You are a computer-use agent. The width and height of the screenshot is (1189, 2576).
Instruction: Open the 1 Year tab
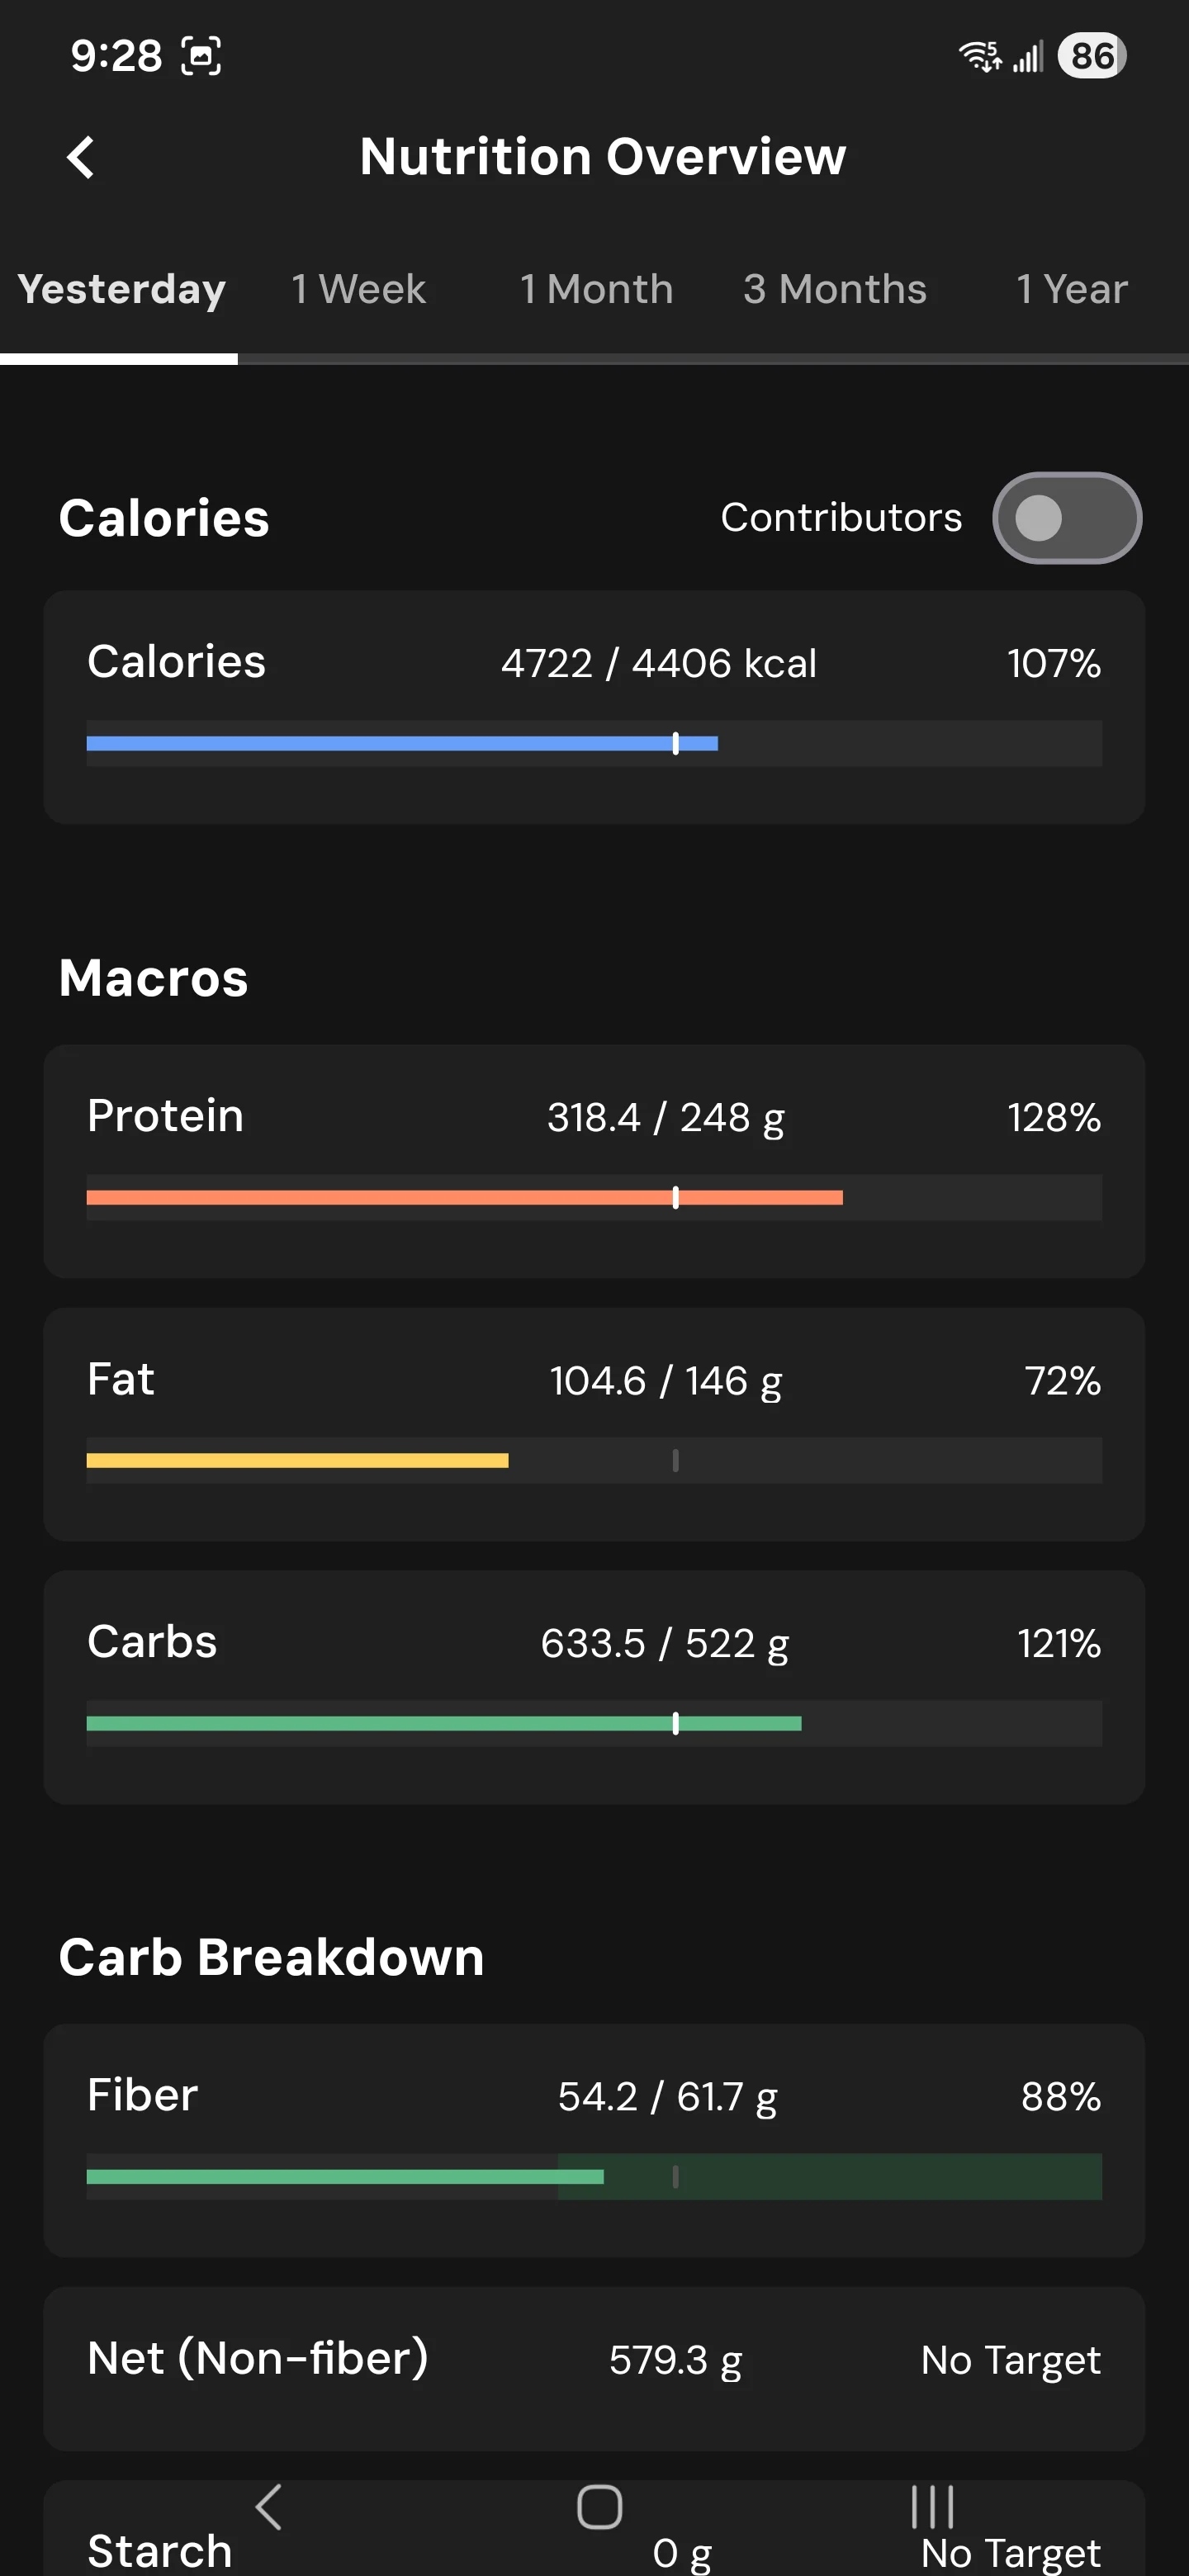click(x=1071, y=289)
